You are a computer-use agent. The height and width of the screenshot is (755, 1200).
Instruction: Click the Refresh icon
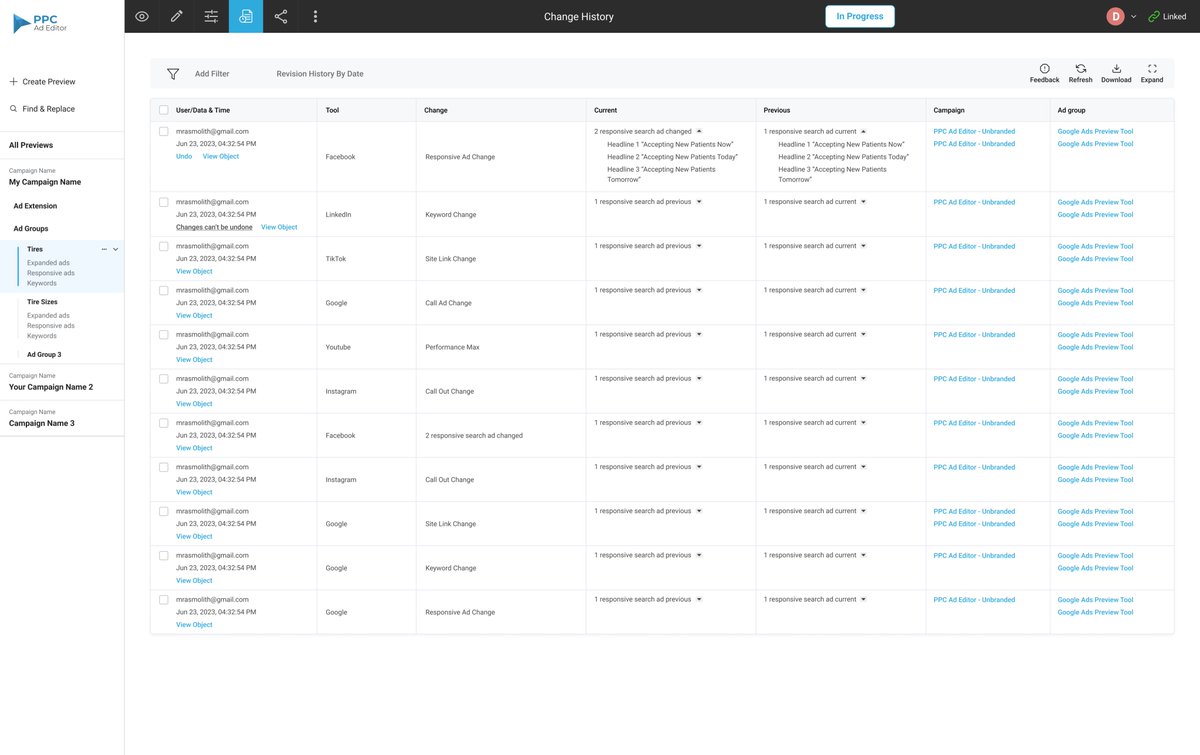(x=1081, y=68)
